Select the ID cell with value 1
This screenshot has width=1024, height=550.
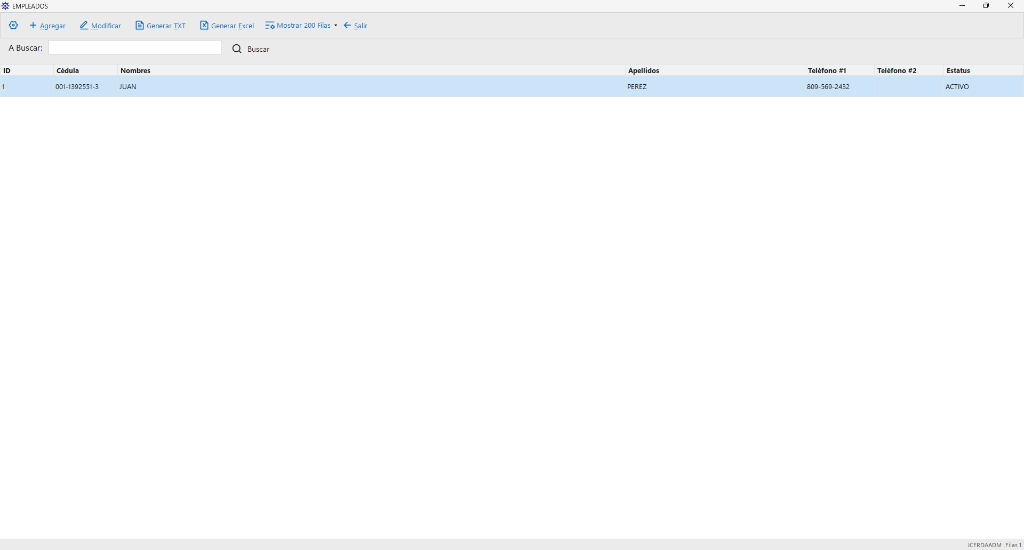(27, 86)
